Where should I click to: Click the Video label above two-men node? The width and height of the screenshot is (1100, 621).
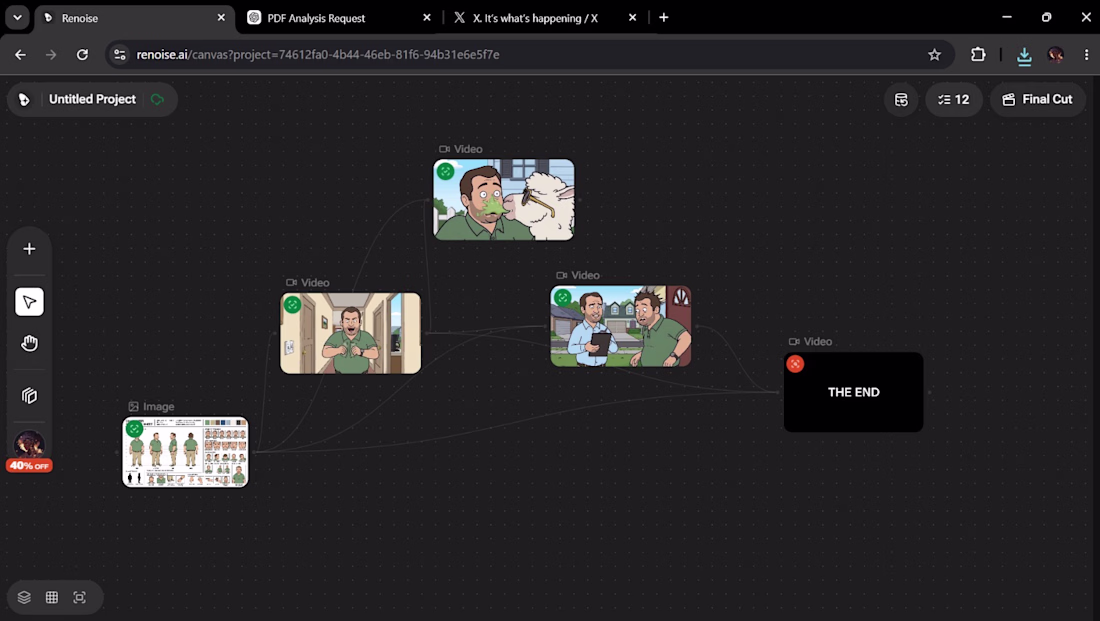coord(578,276)
